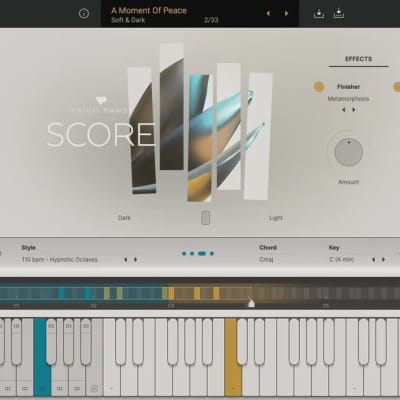
Task: Click the 'Light' slider end label
Action: point(276,218)
